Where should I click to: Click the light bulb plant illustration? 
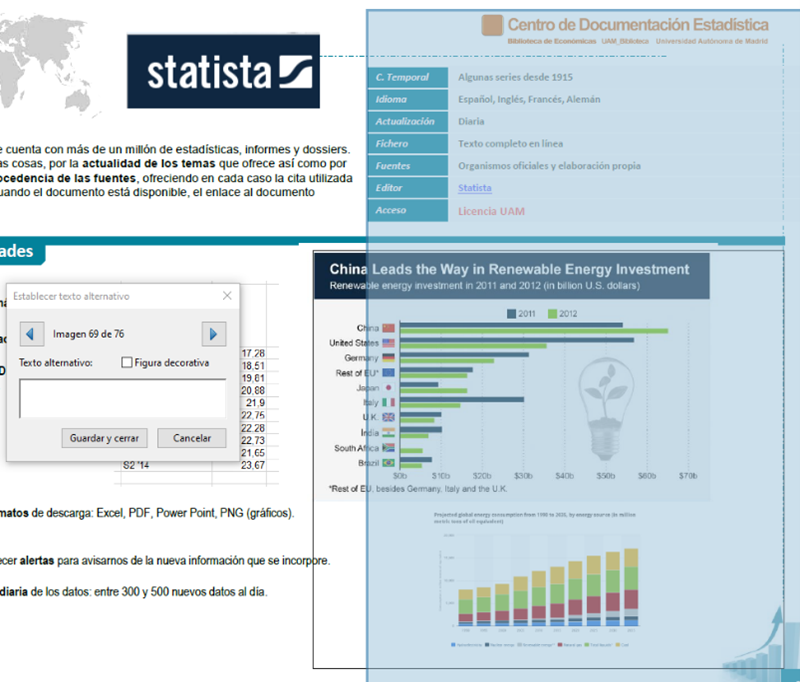coord(606,408)
